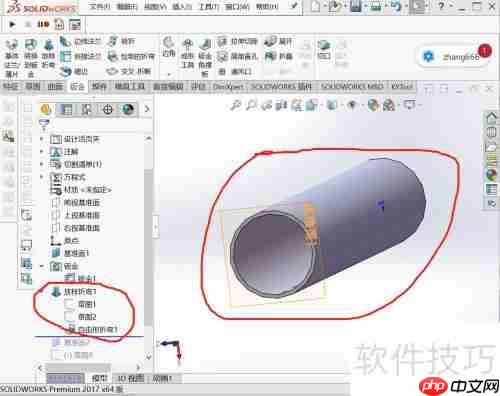Expand the 切割清单(1) tree node
The image size is (500, 396).
pos(42,164)
